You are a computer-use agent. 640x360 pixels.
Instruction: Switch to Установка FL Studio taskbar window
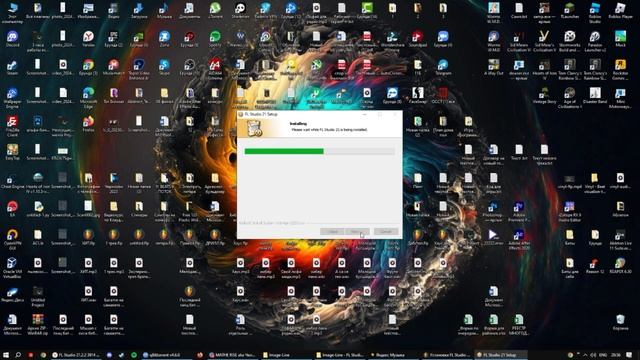(x=447, y=355)
